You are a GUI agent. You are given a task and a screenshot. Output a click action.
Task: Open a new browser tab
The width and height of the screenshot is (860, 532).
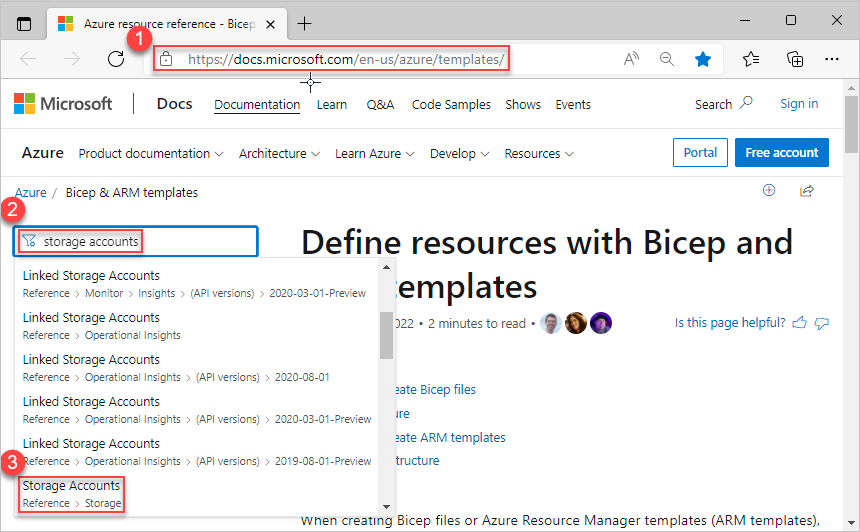[x=304, y=24]
